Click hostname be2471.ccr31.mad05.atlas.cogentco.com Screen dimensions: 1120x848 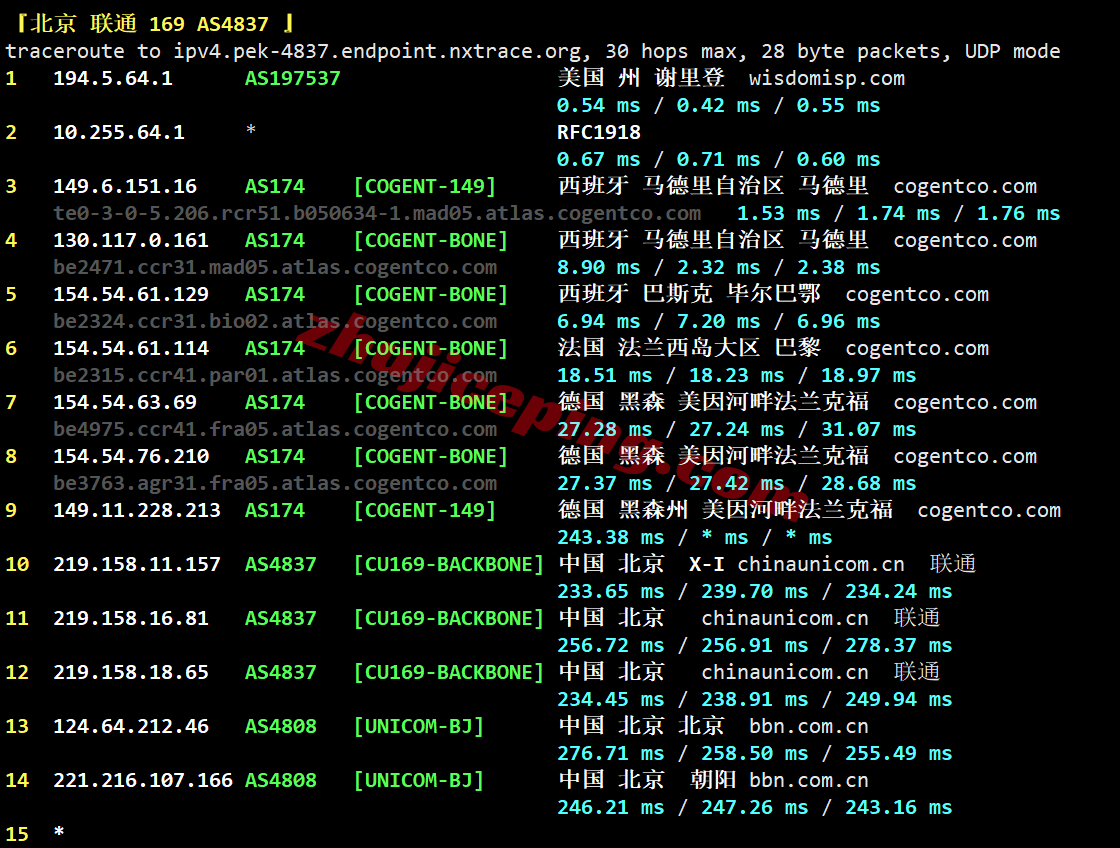pyautogui.click(x=275, y=267)
